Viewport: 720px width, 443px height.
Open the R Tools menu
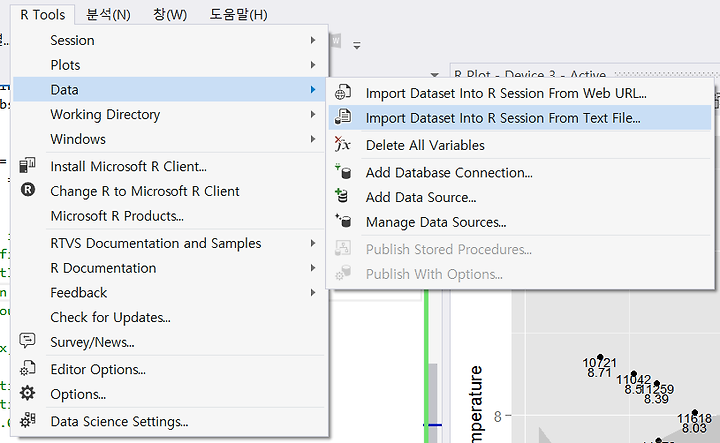tap(43, 15)
